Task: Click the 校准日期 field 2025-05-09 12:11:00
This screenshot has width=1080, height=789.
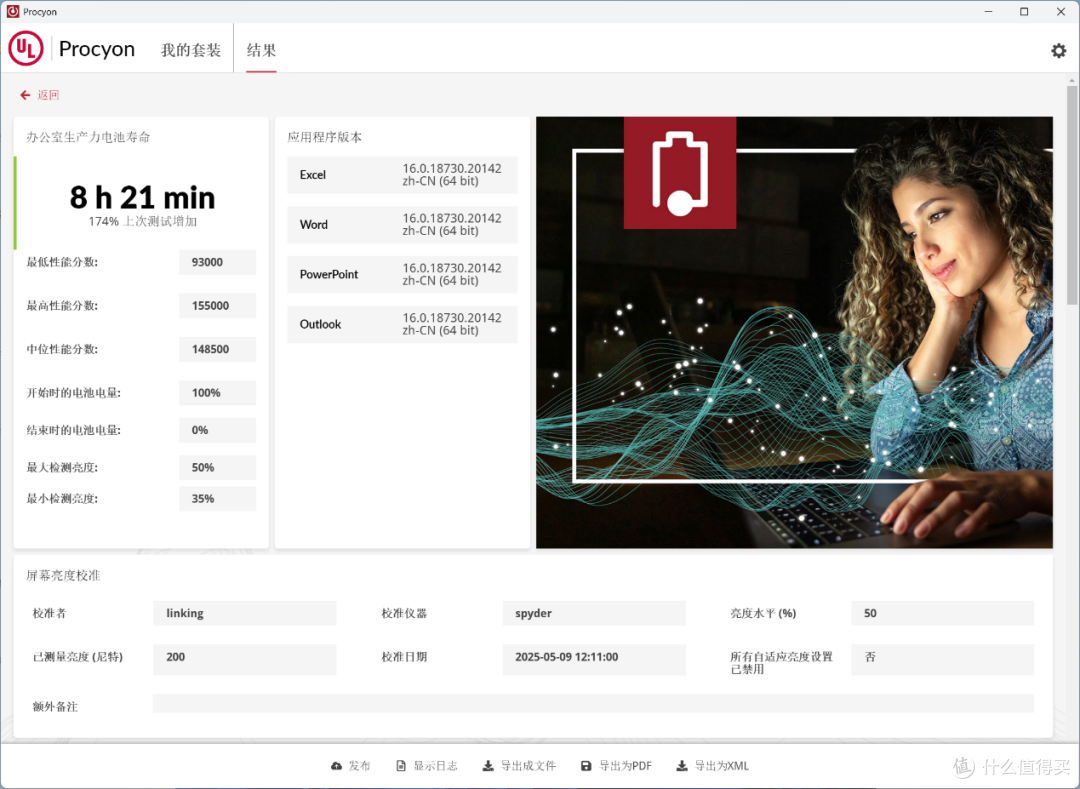Action: 594,660
